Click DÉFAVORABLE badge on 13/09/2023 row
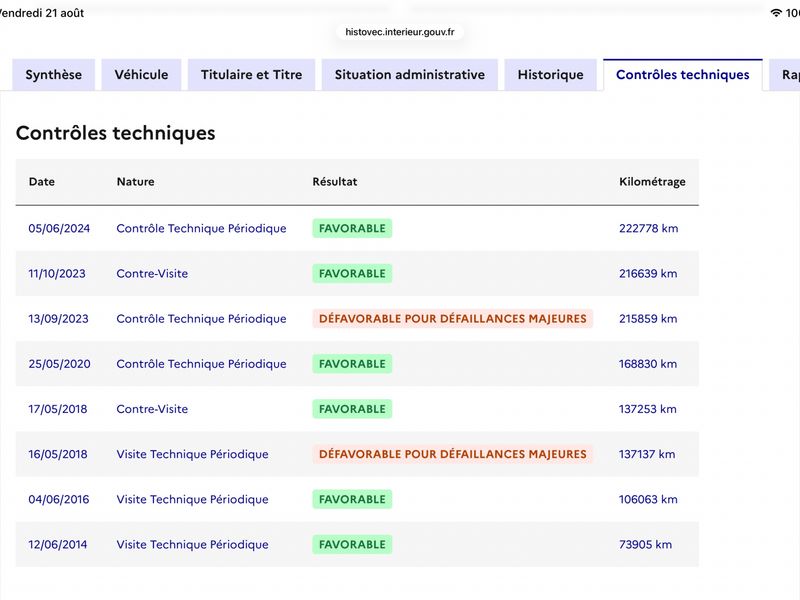The image size is (800, 600). click(x=453, y=318)
